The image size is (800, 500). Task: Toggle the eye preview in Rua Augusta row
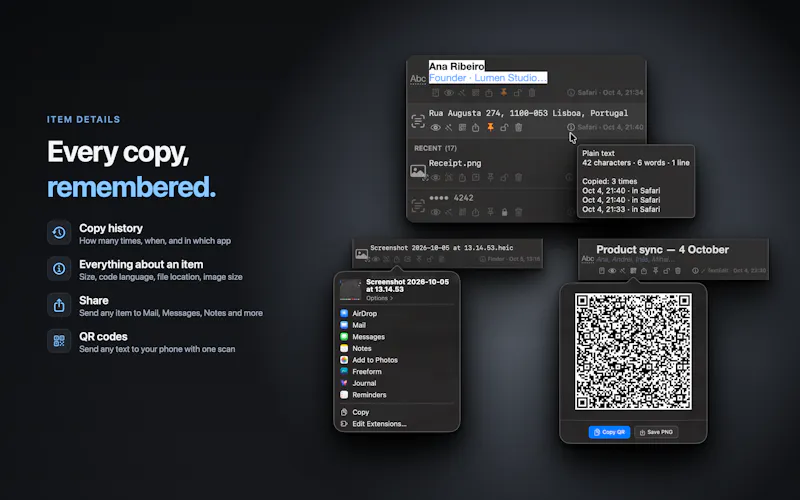(x=436, y=128)
